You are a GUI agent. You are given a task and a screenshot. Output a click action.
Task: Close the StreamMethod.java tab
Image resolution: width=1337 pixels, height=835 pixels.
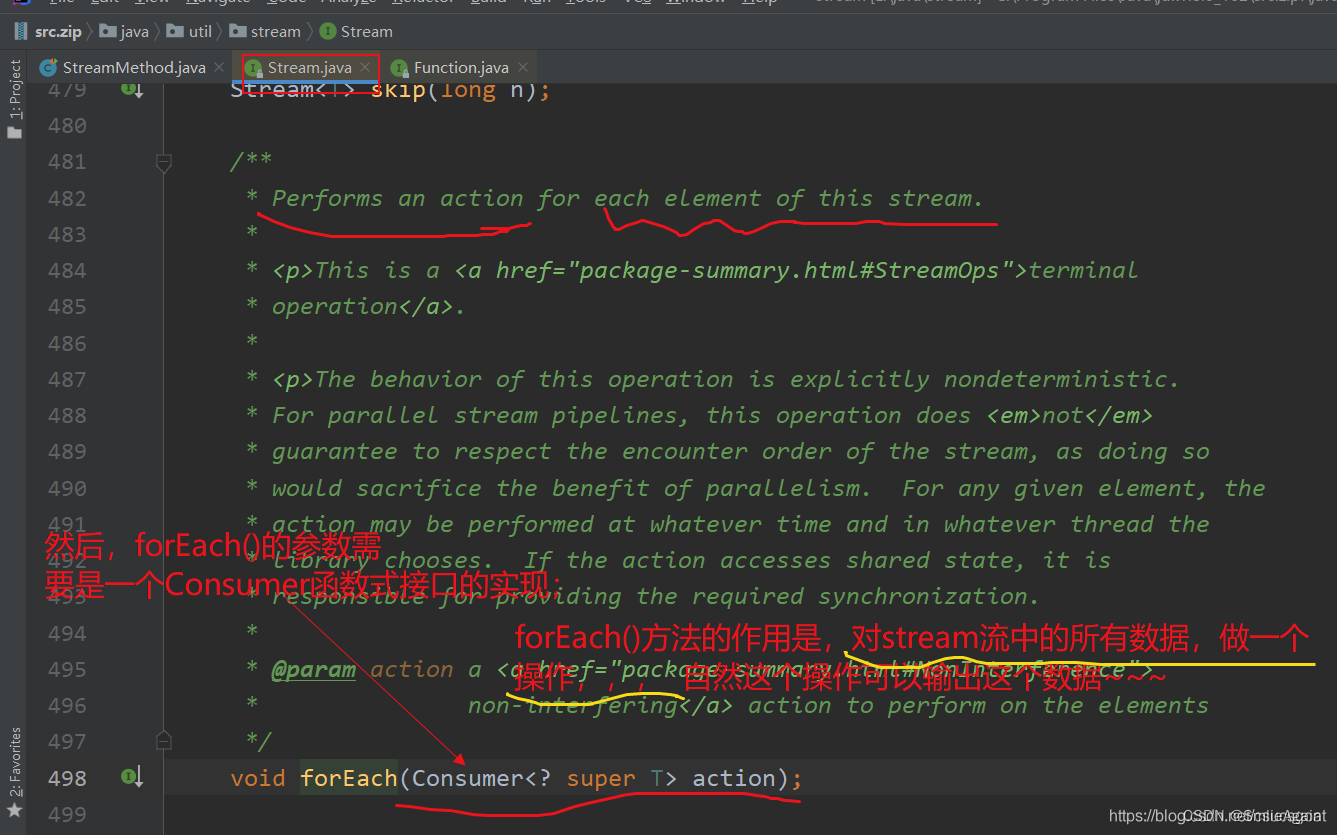[x=219, y=68]
